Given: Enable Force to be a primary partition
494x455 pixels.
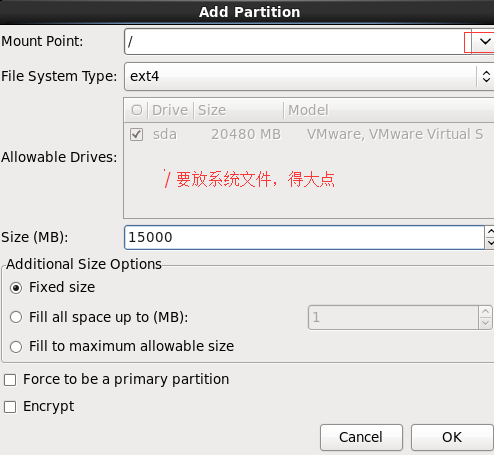Looking at the screenshot, I should (10, 380).
